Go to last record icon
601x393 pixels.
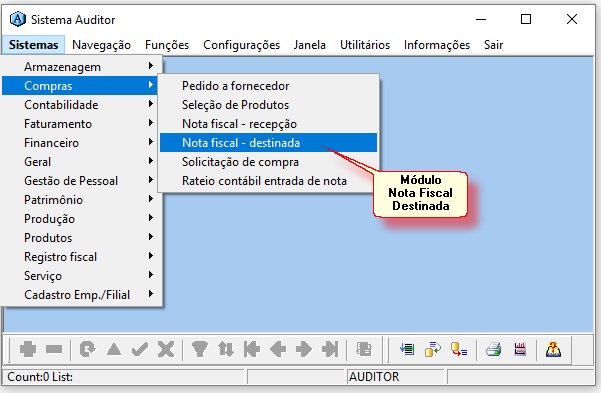click(330, 349)
